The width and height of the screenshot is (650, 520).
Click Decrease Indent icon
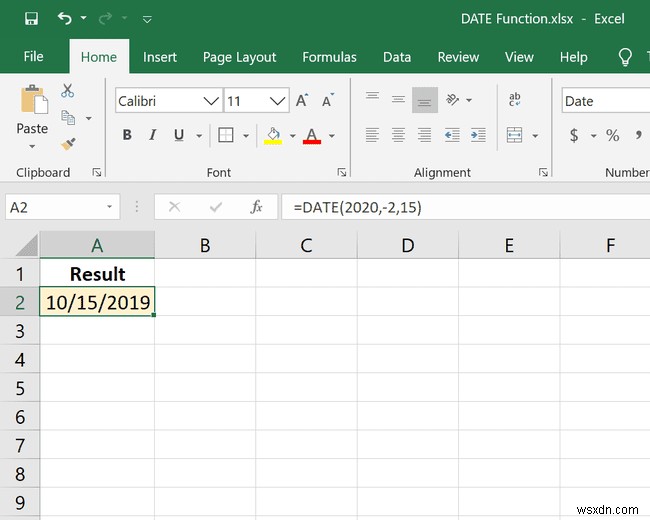click(452, 135)
